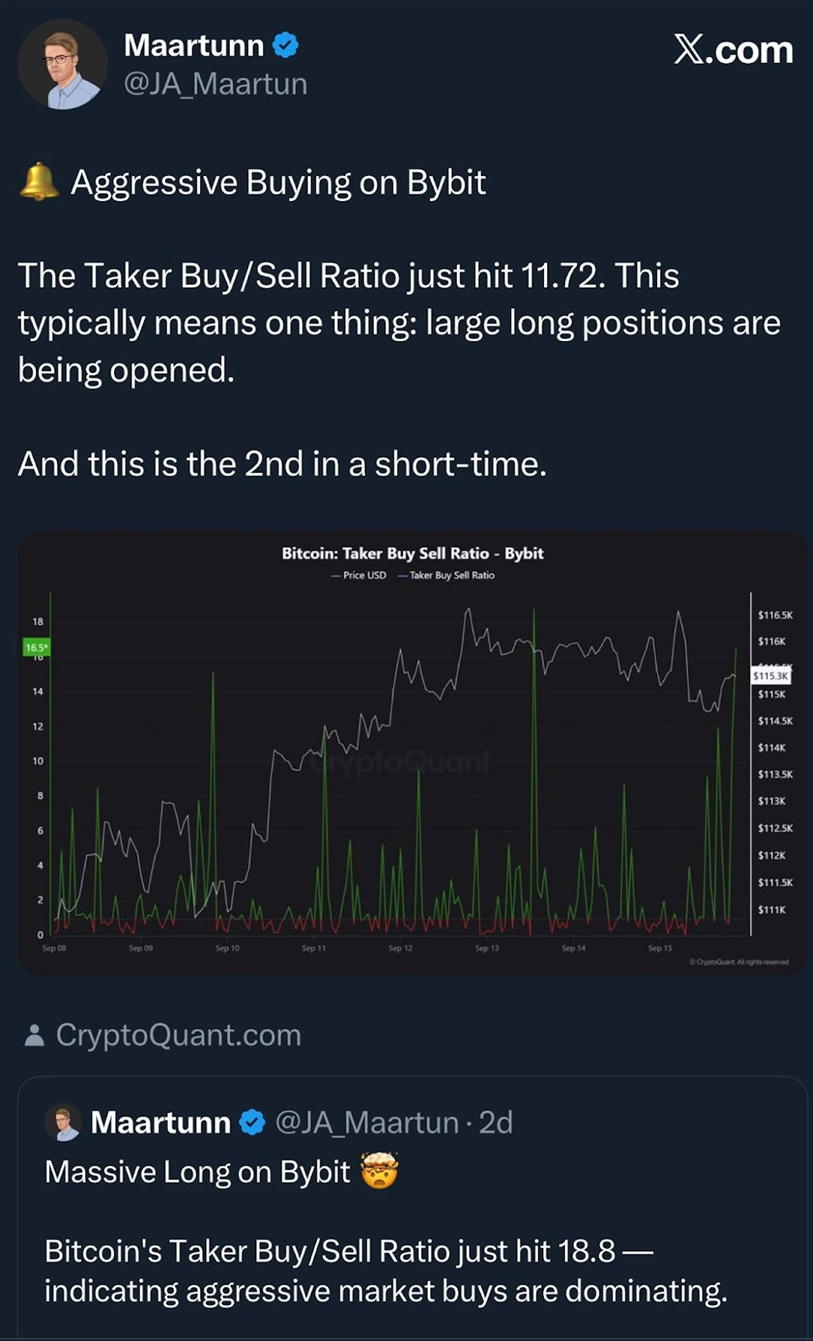Select the @JA_Maartun handle in the quoted post
Screen dimensions: 813x1341
(x=366, y=1123)
